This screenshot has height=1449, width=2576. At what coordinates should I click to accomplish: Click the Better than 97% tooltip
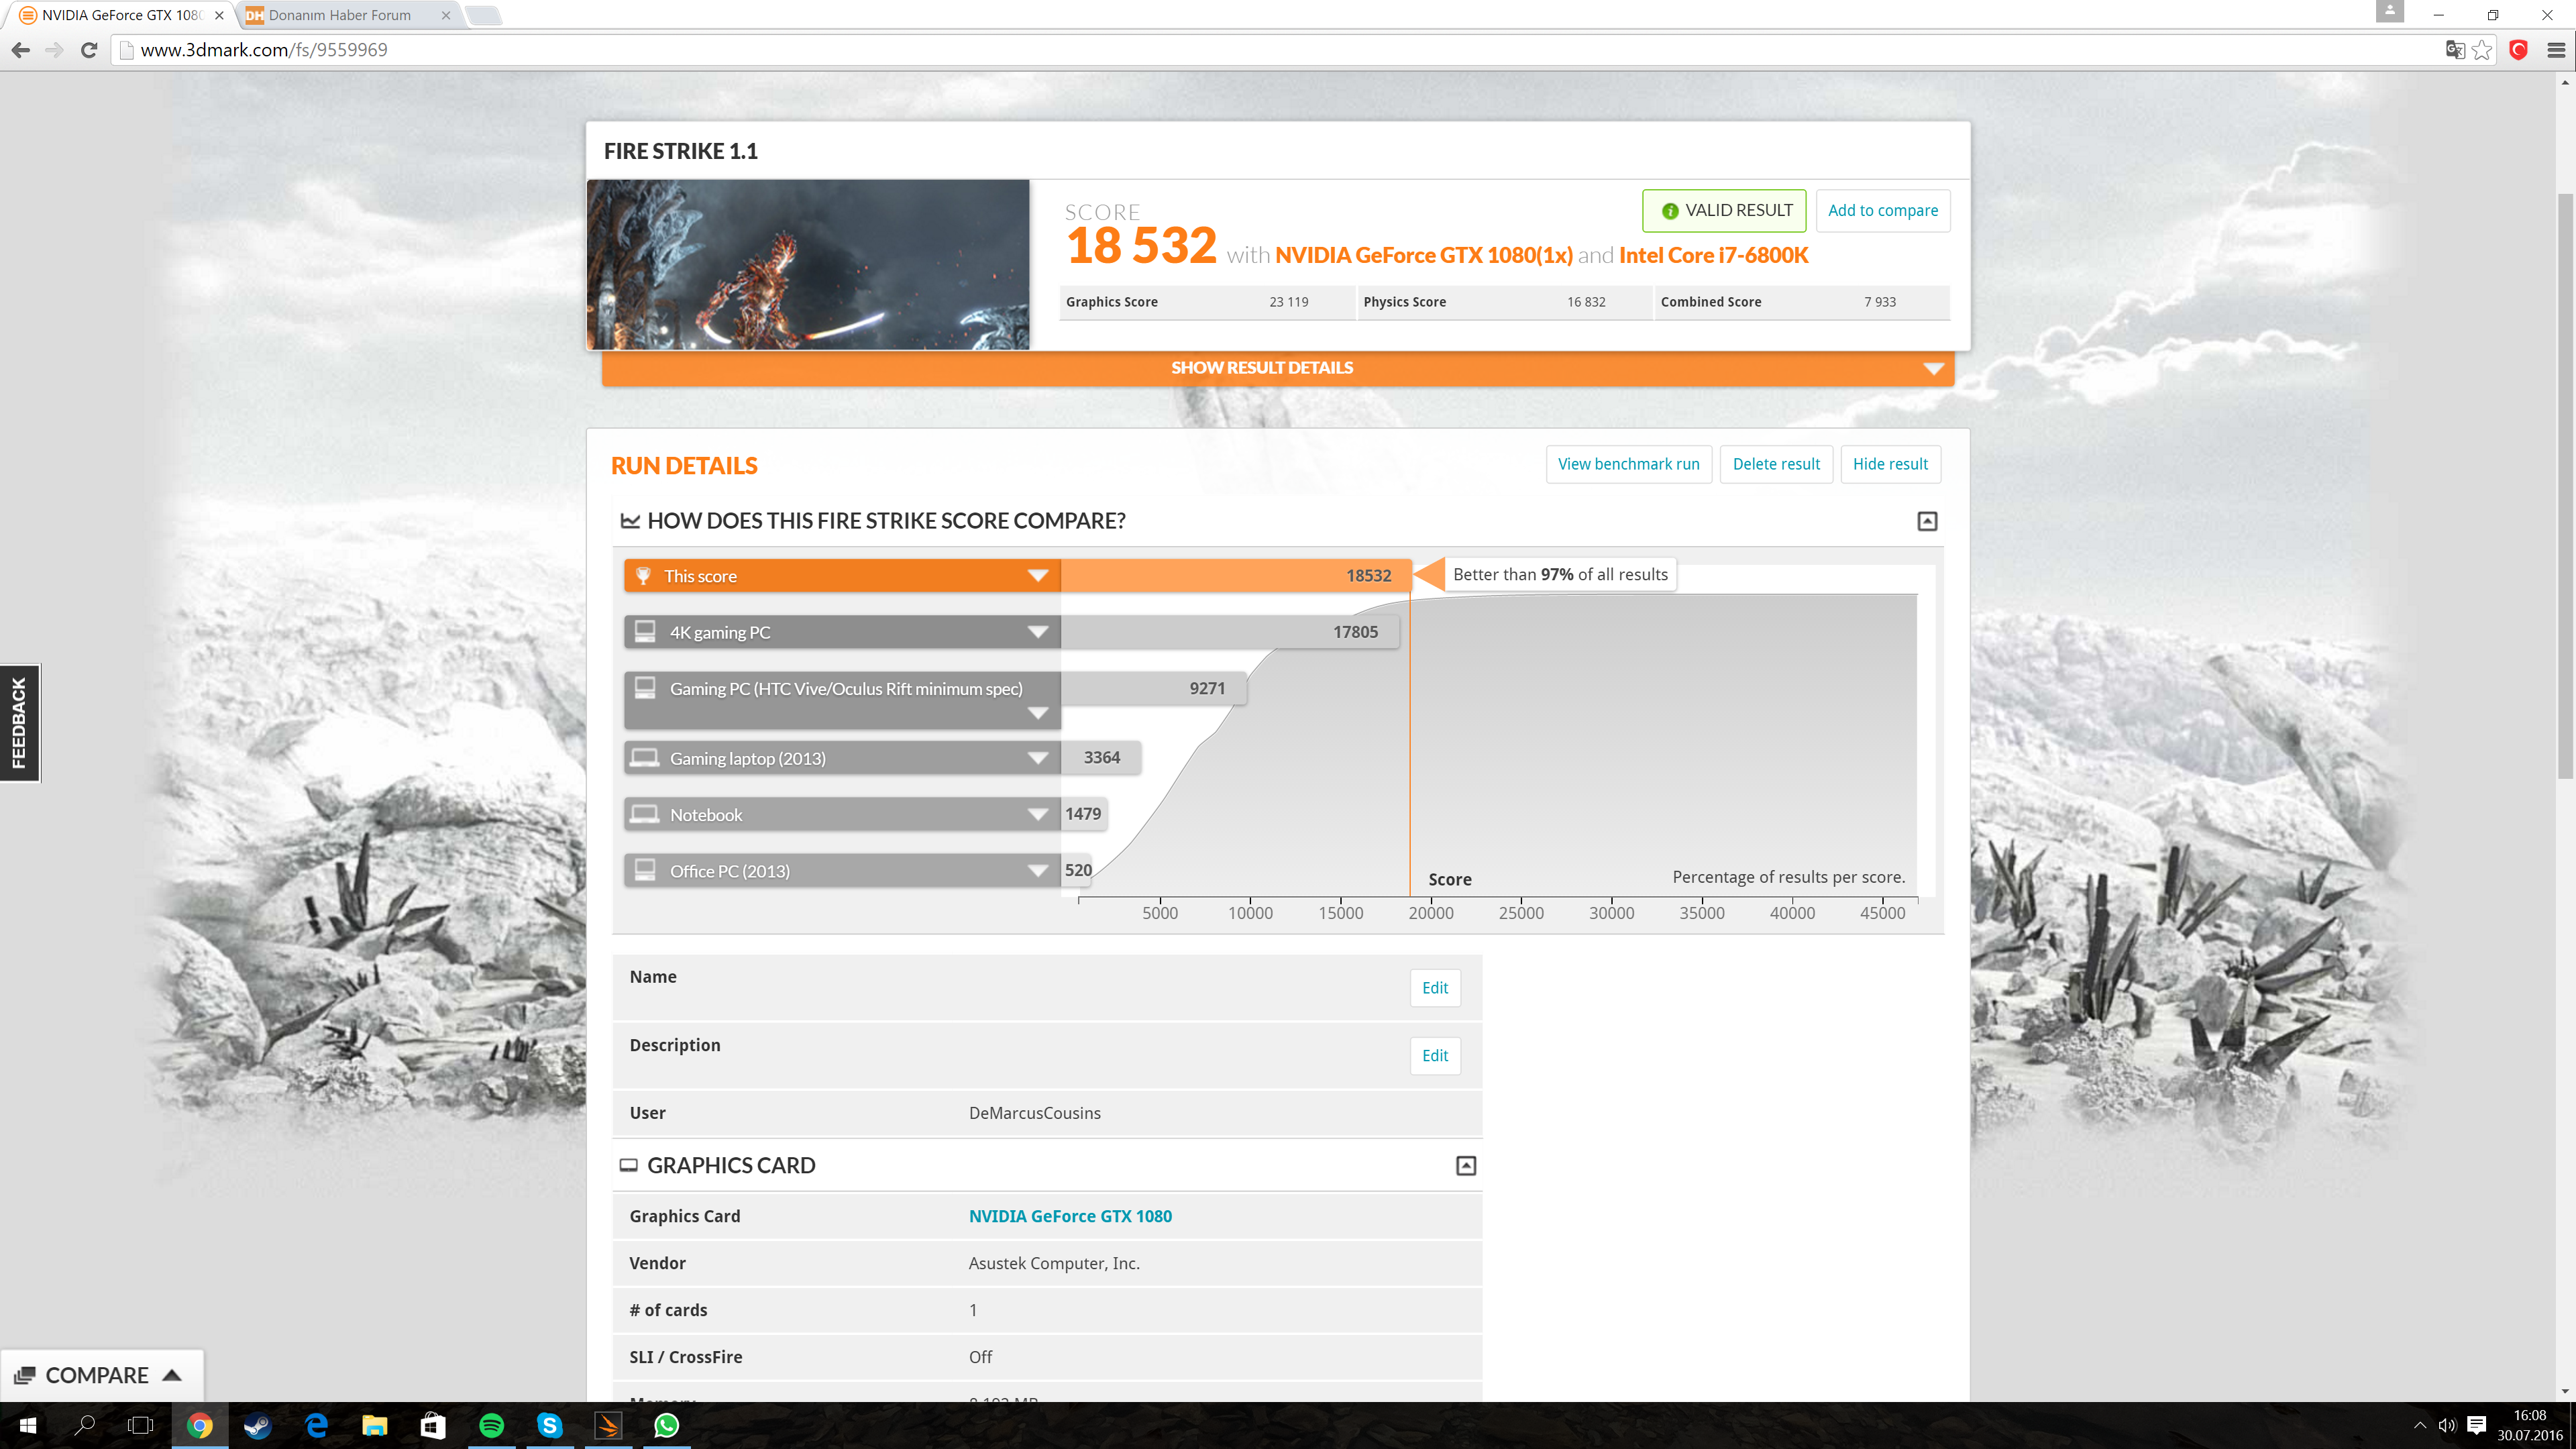(1560, 574)
